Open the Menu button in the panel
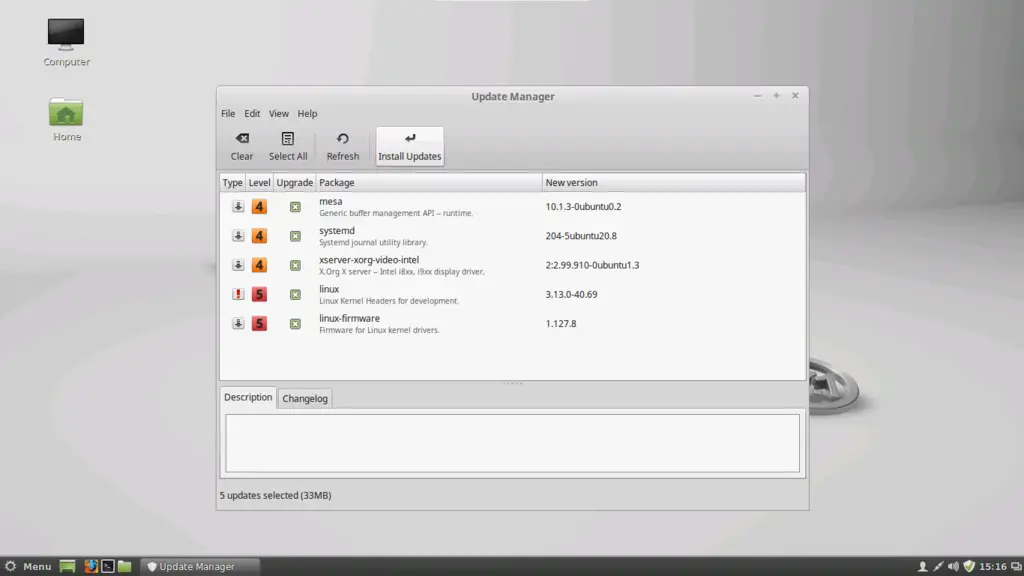Viewport: 1024px width, 576px height. click(28, 566)
